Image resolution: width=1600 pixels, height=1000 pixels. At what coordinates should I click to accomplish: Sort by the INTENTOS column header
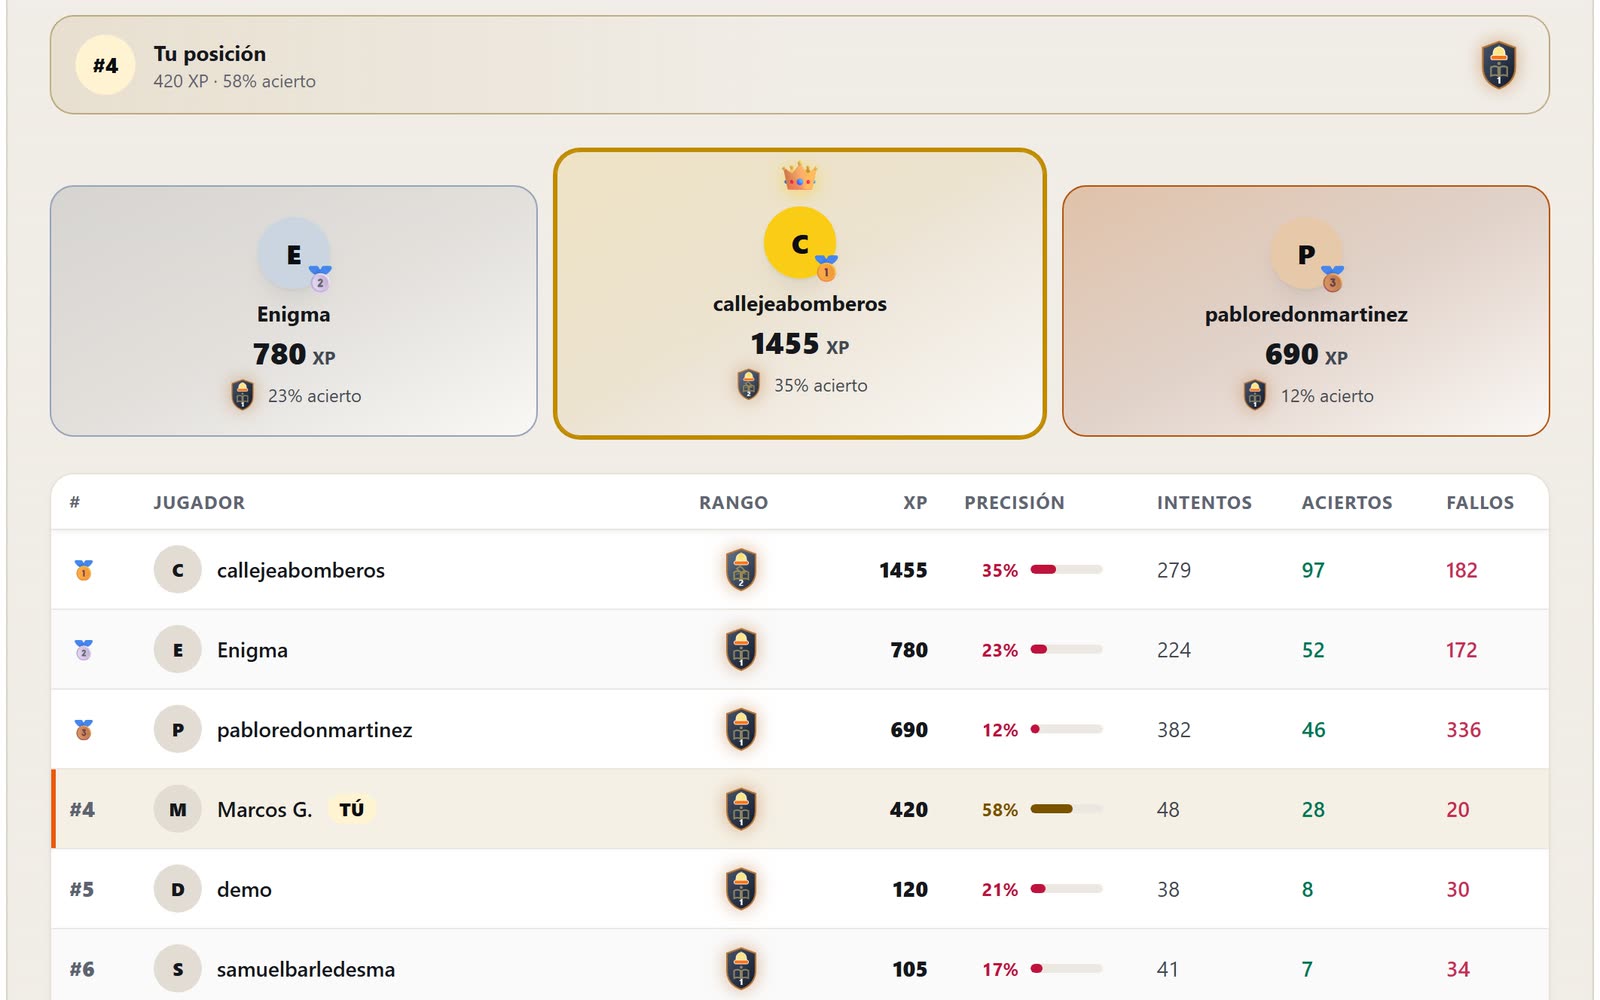pos(1204,503)
